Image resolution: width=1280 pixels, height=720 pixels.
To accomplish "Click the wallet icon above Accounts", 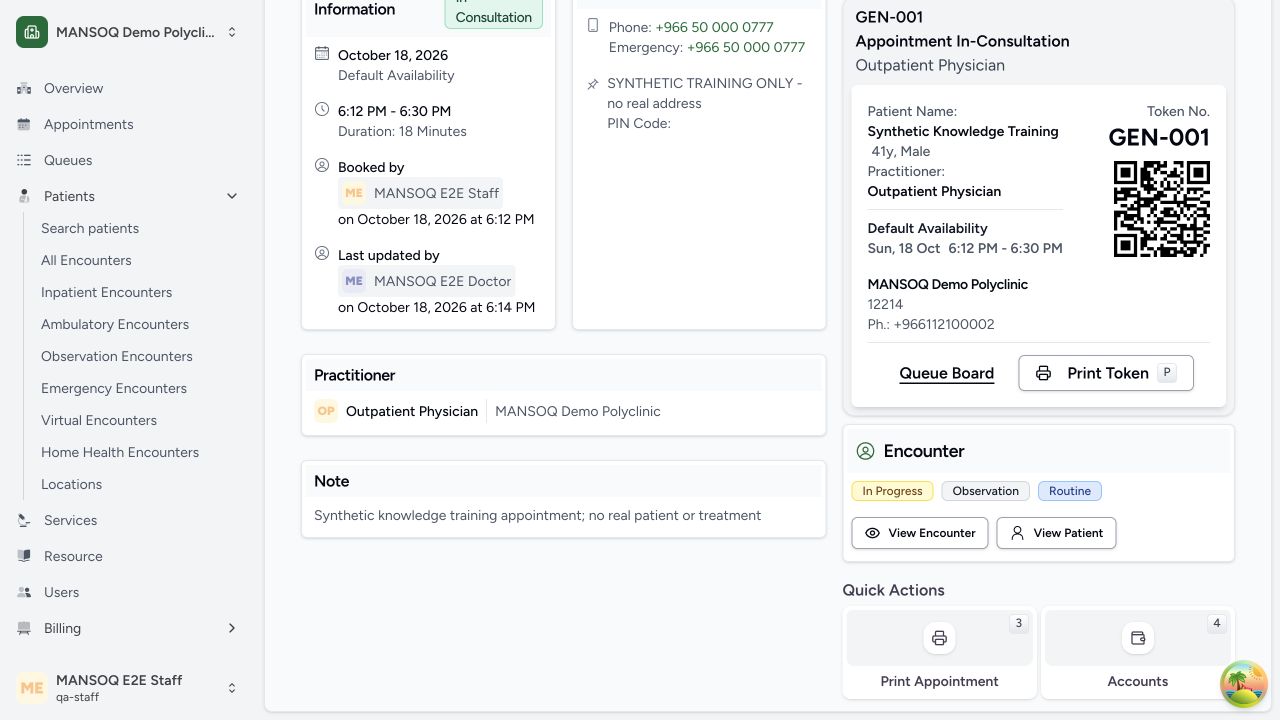I will click(1137, 638).
